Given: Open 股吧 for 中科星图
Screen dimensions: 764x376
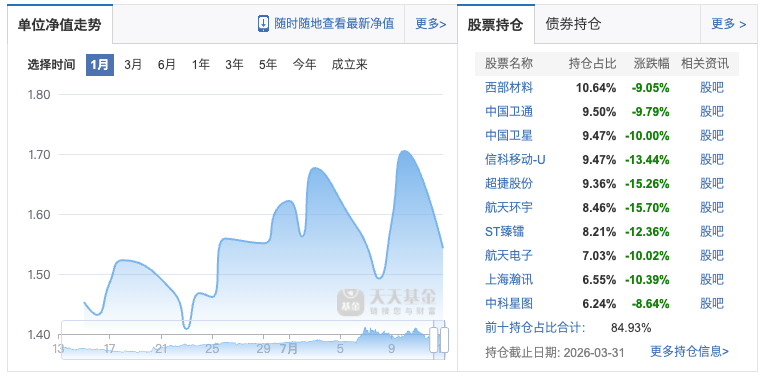Looking at the screenshot, I should click(712, 303).
